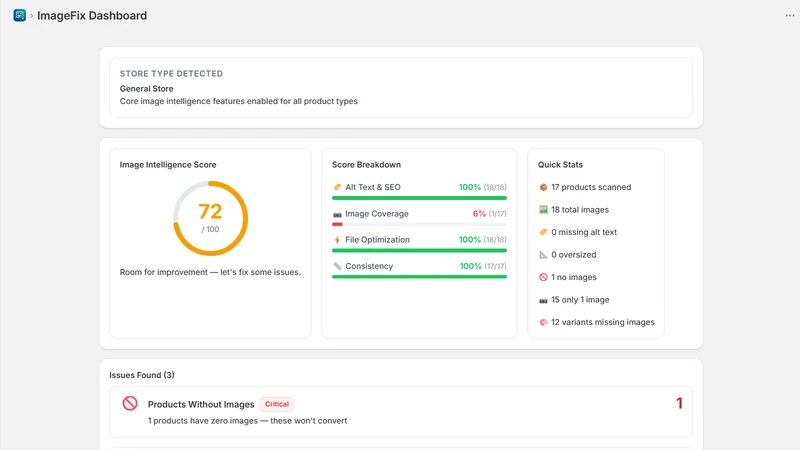Click the 'Issues Found (3)' heading
The height and width of the screenshot is (450, 800).
142,375
